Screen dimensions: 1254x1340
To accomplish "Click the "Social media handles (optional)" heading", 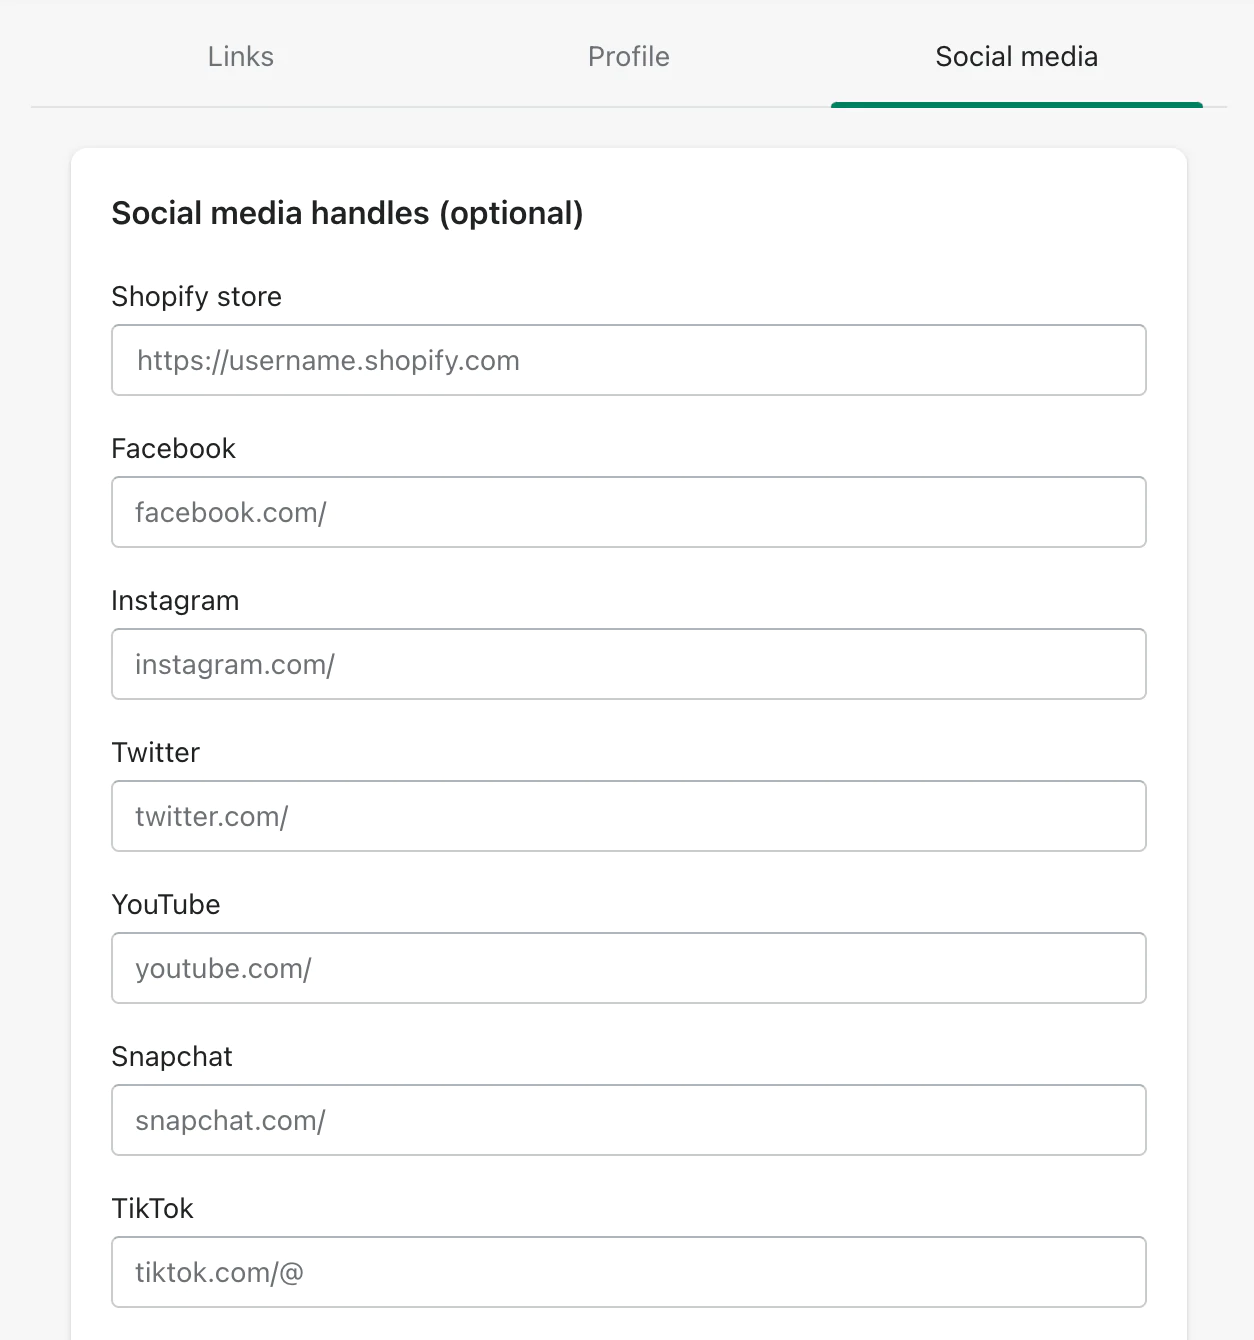I will (347, 213).
